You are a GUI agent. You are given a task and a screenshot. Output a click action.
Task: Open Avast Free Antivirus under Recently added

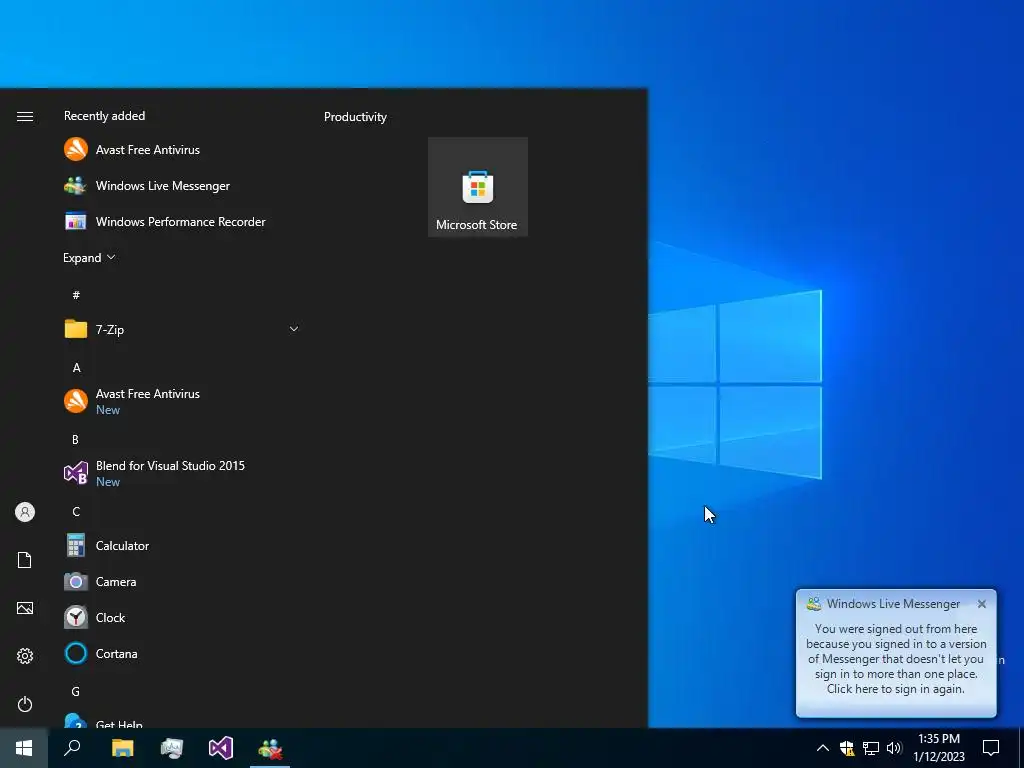point(180,150)
